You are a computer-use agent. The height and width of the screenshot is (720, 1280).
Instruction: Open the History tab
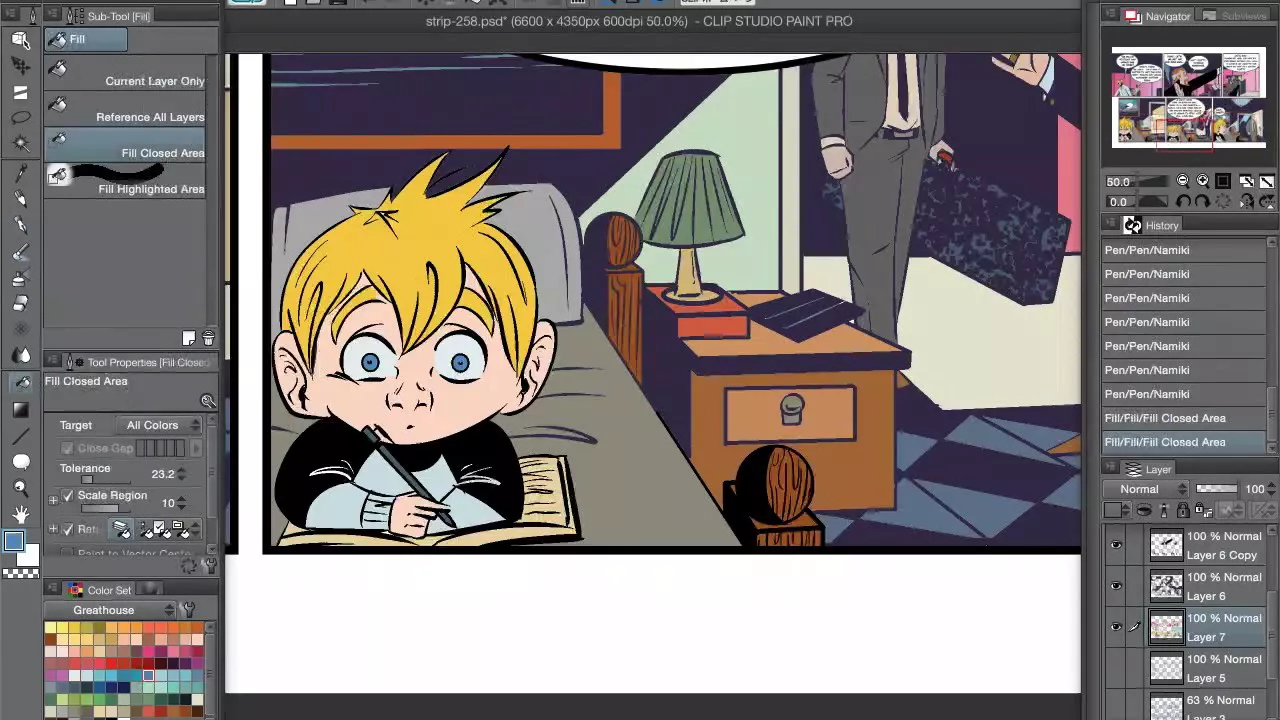1152,225
